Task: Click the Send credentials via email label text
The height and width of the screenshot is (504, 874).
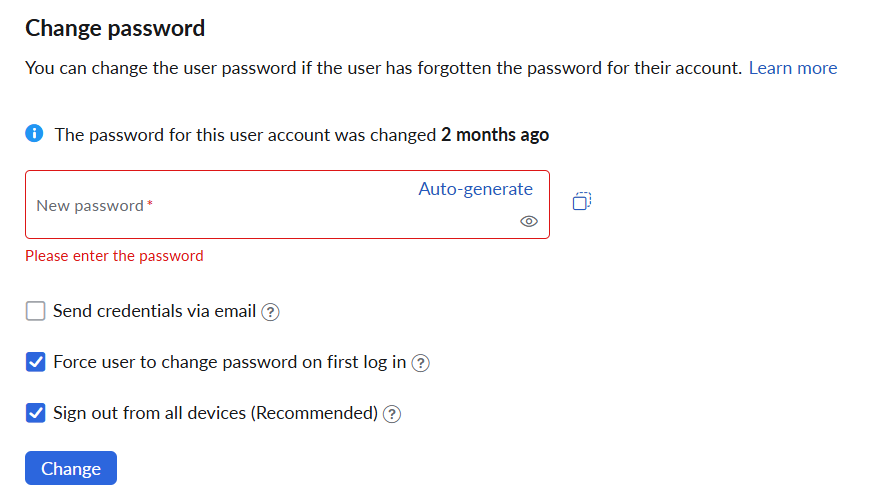Action: point(154,311)
